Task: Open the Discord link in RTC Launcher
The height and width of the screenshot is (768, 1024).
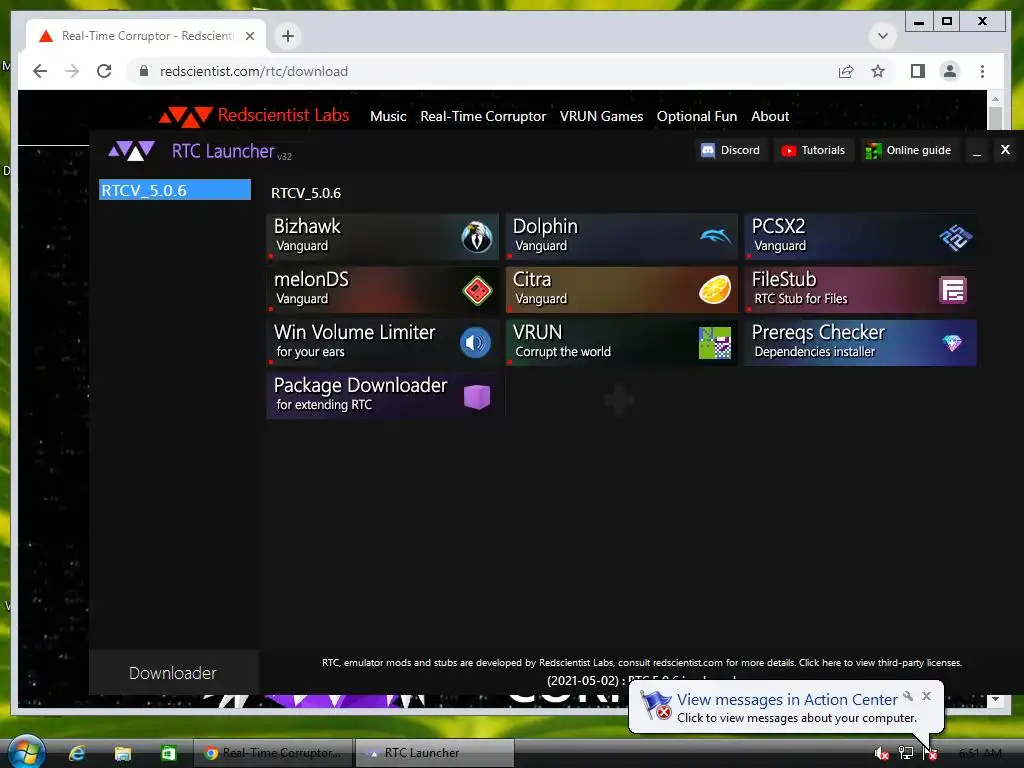Action: [730, 150]
